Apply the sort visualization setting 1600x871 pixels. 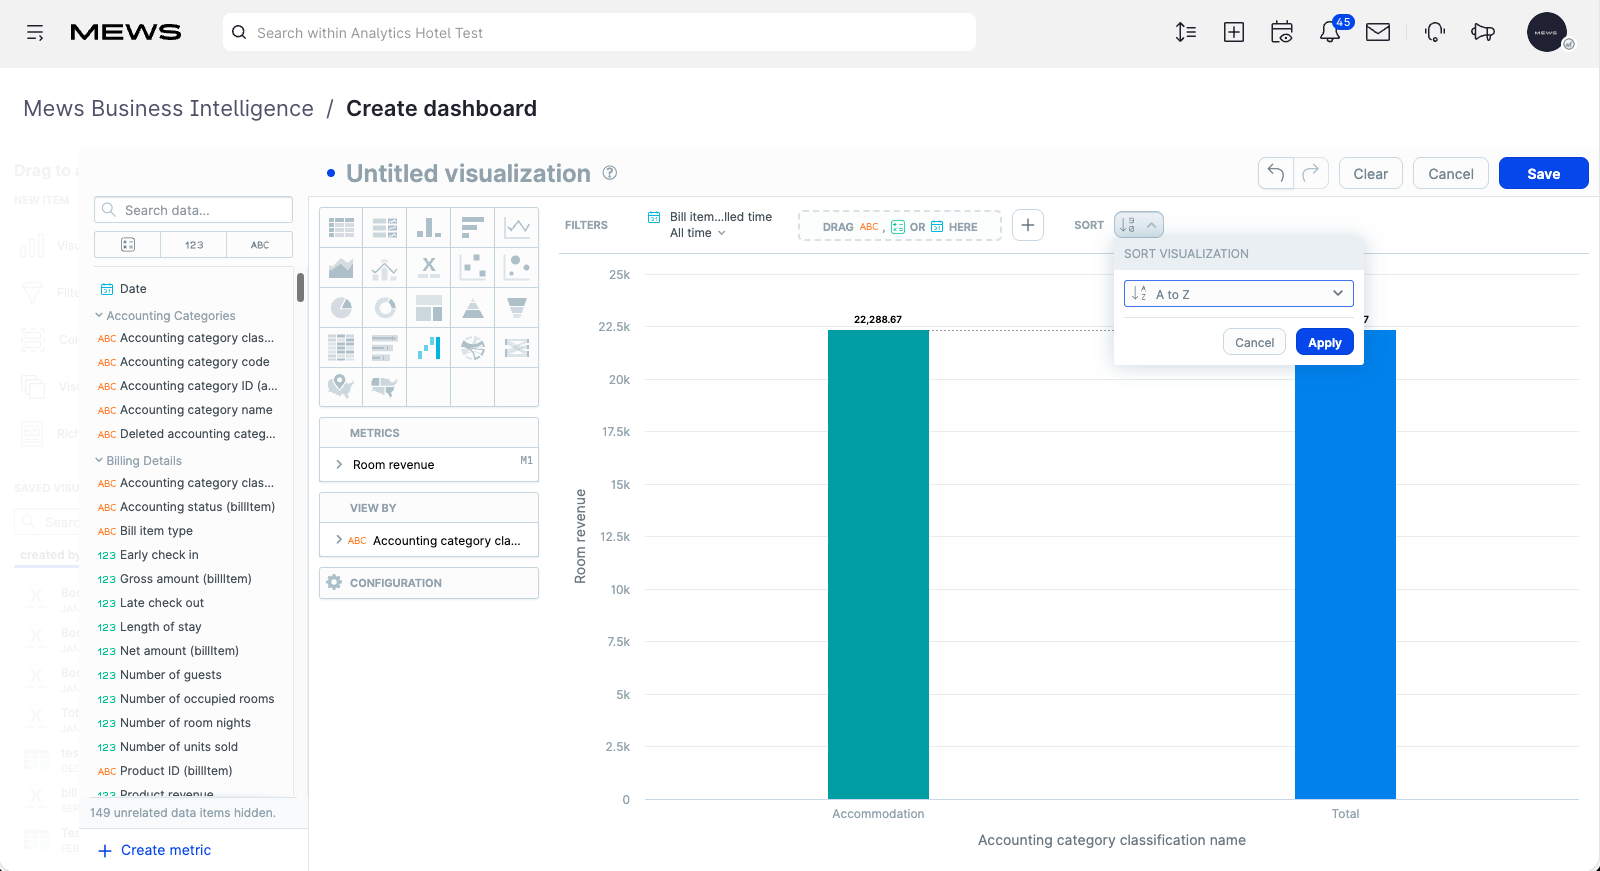pos(1325,342)
